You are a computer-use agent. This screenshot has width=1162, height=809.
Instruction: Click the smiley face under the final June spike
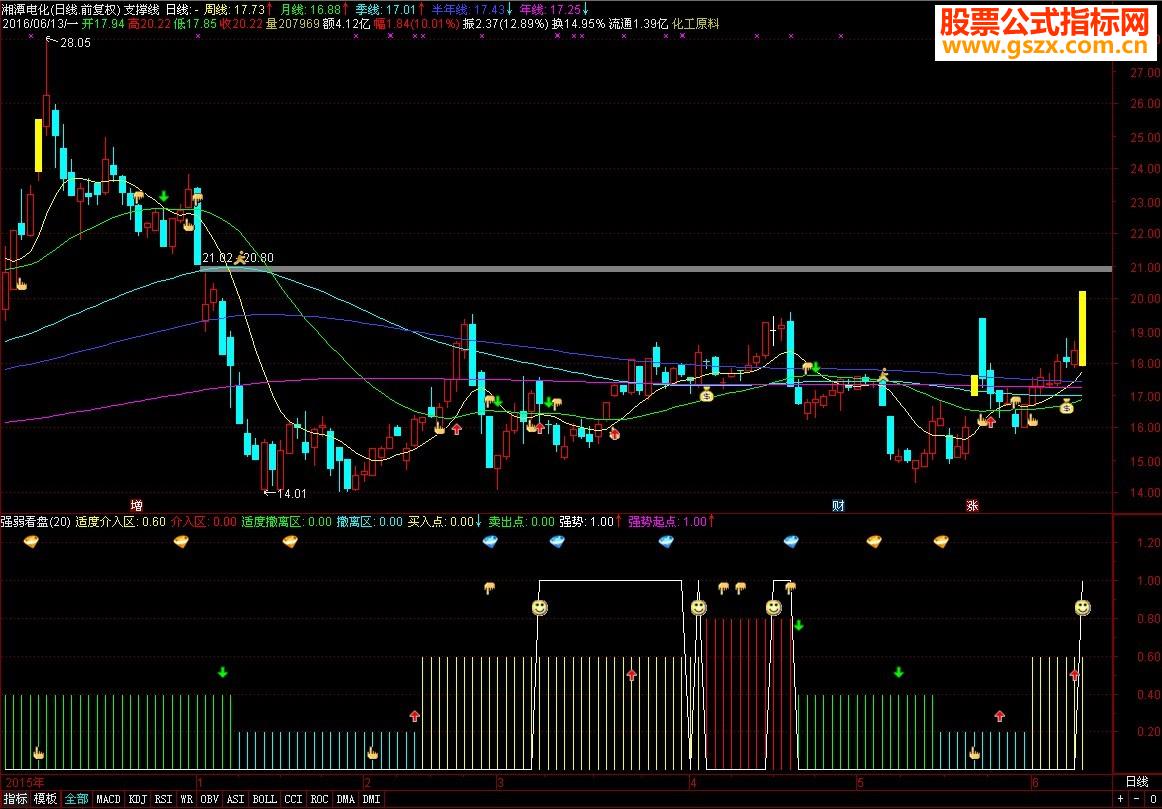pos(1082,608)
